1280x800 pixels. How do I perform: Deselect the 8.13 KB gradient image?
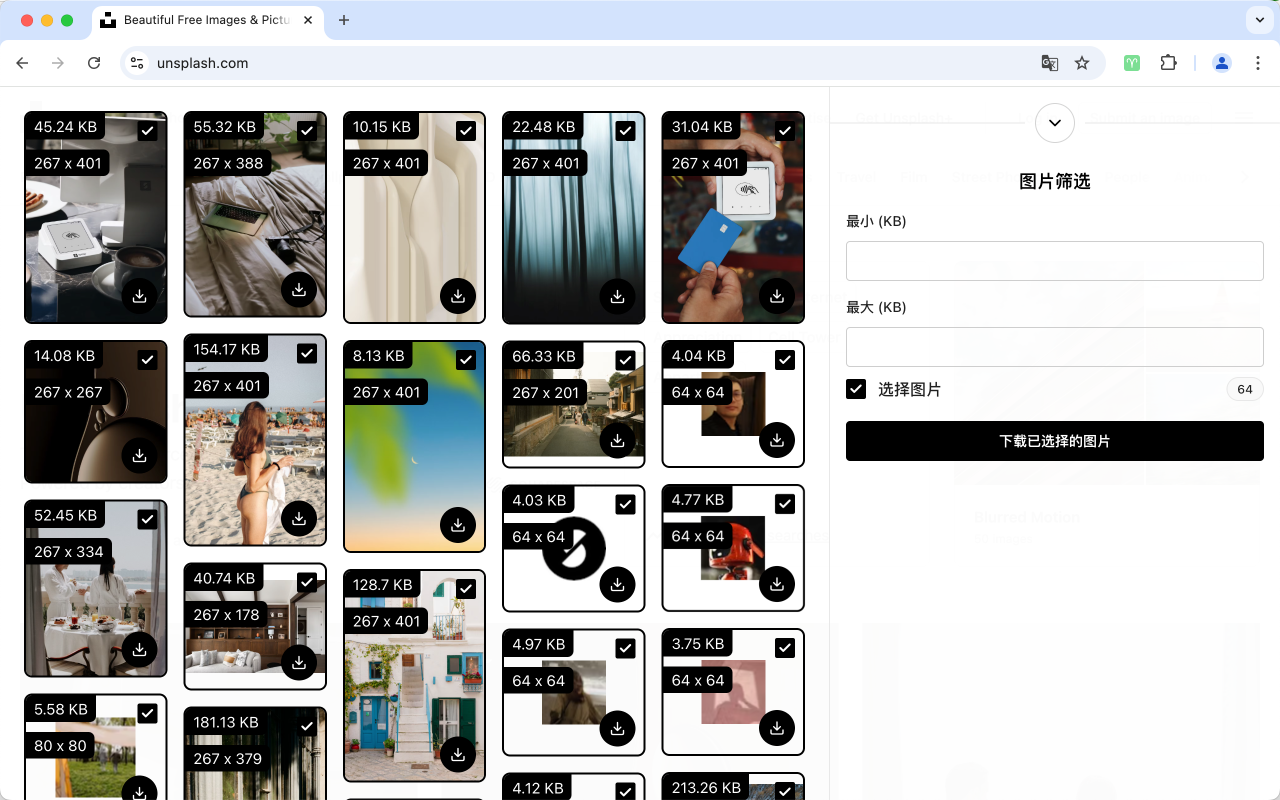(x=466, y=360)
